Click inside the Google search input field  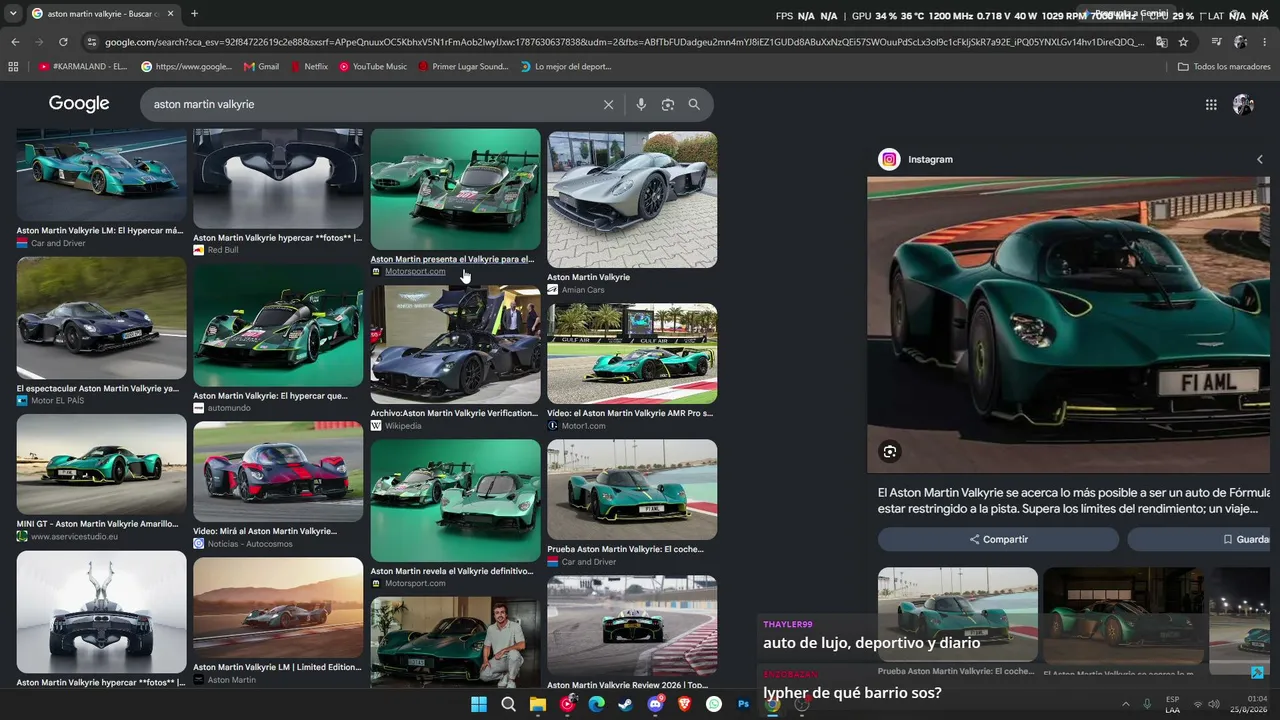click(x=370, y=105)
